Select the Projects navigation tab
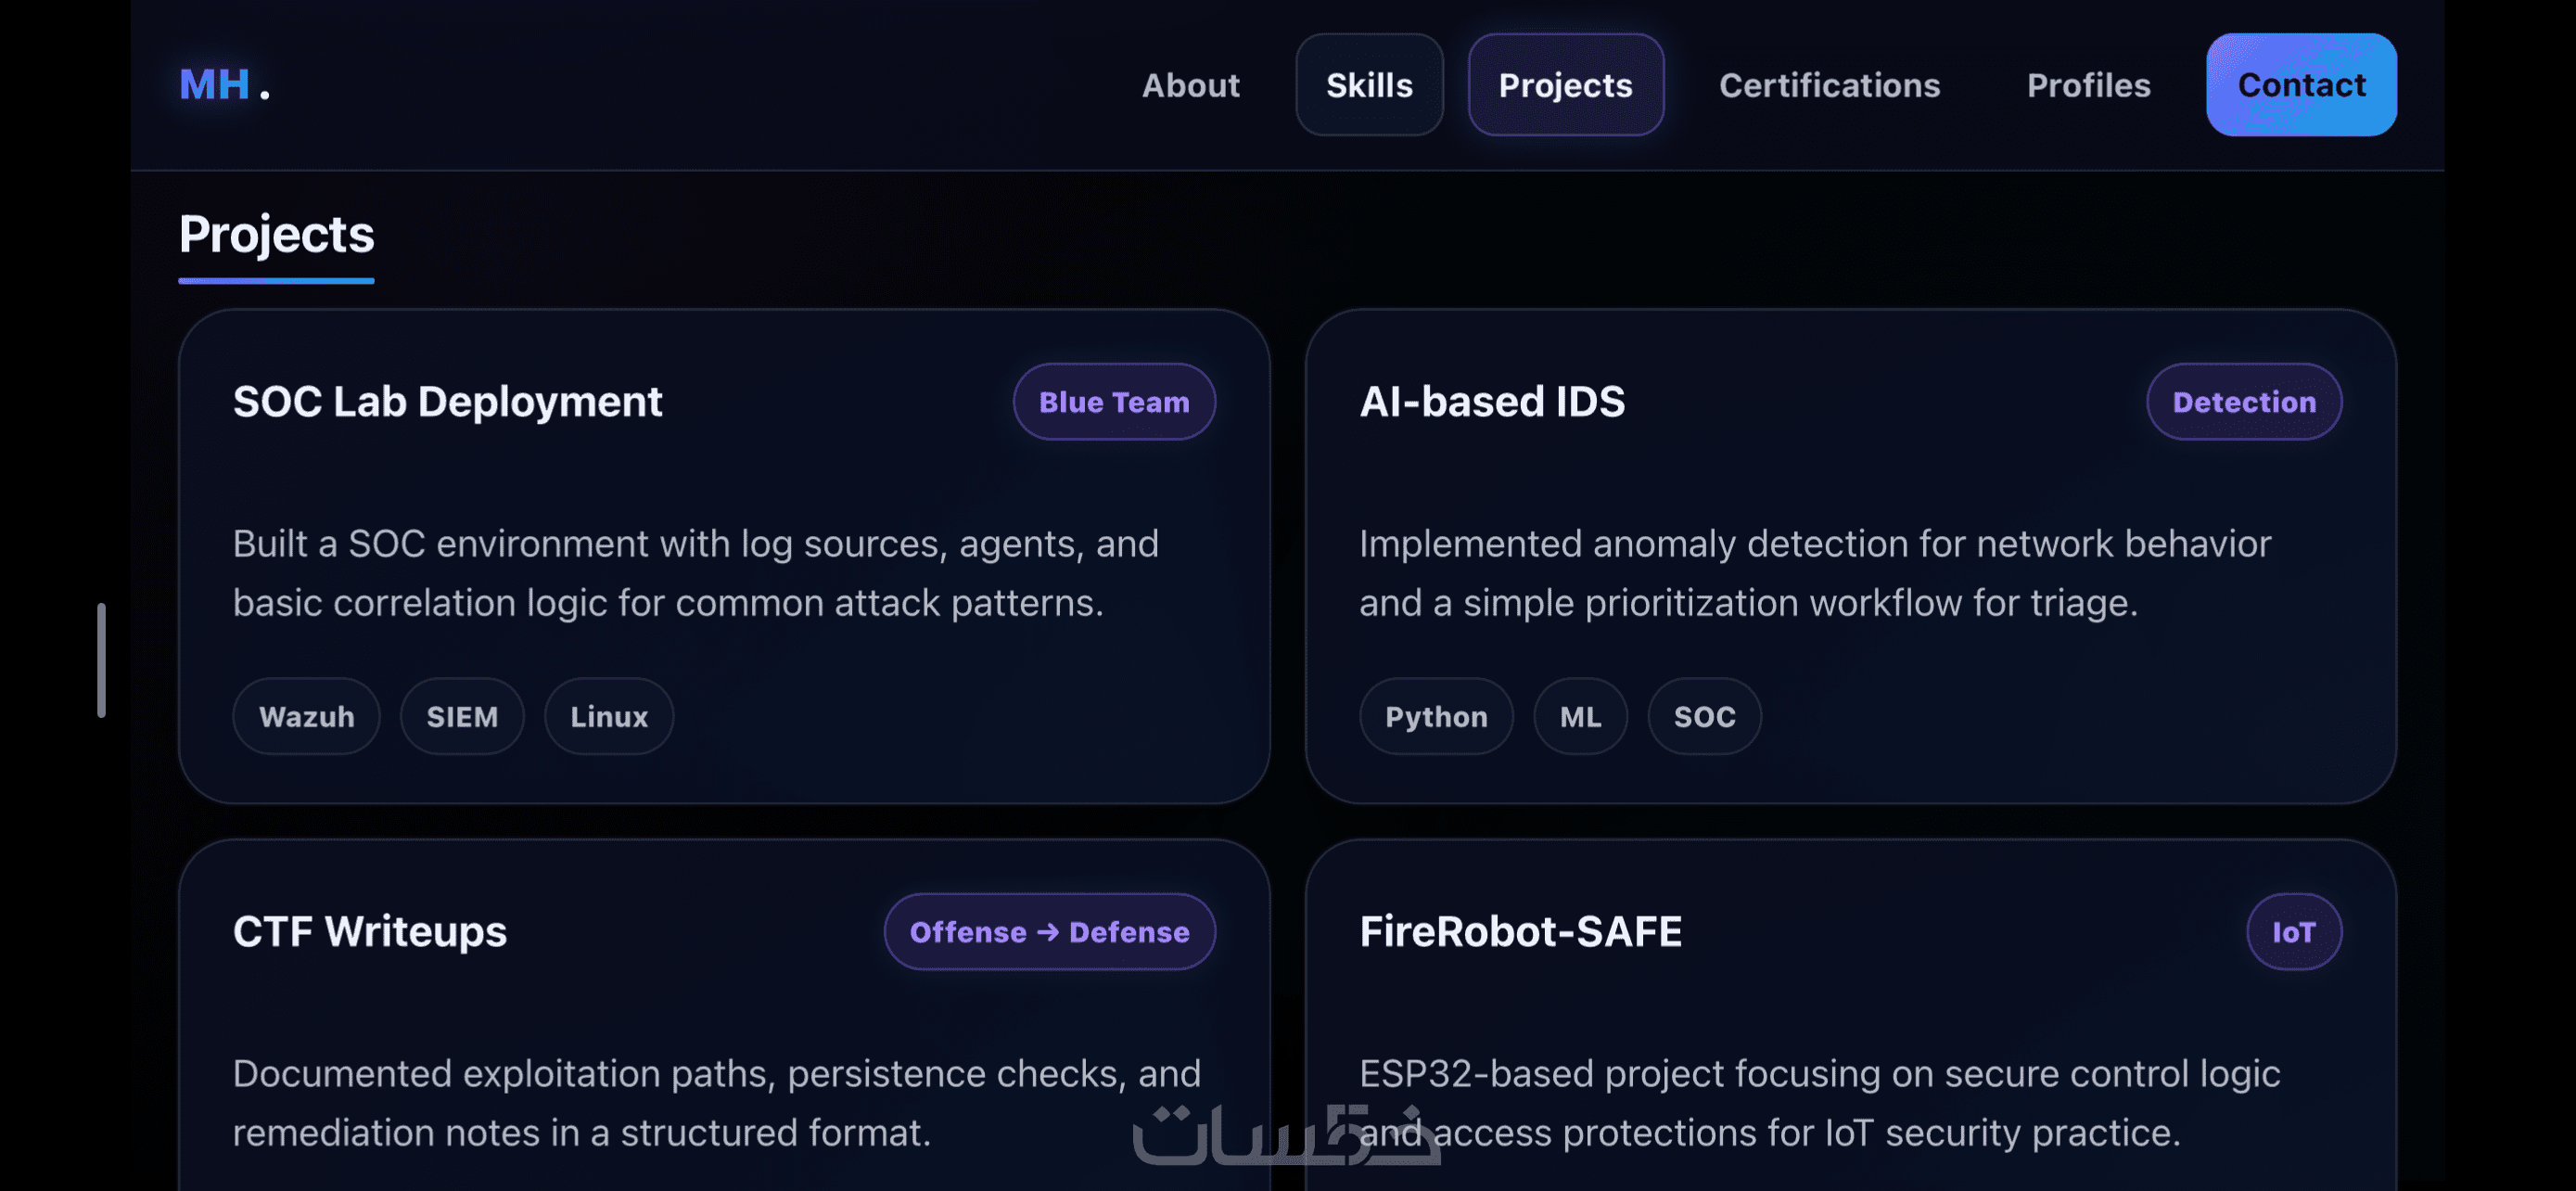2576x1191 pixels. tap(1564, 85)
